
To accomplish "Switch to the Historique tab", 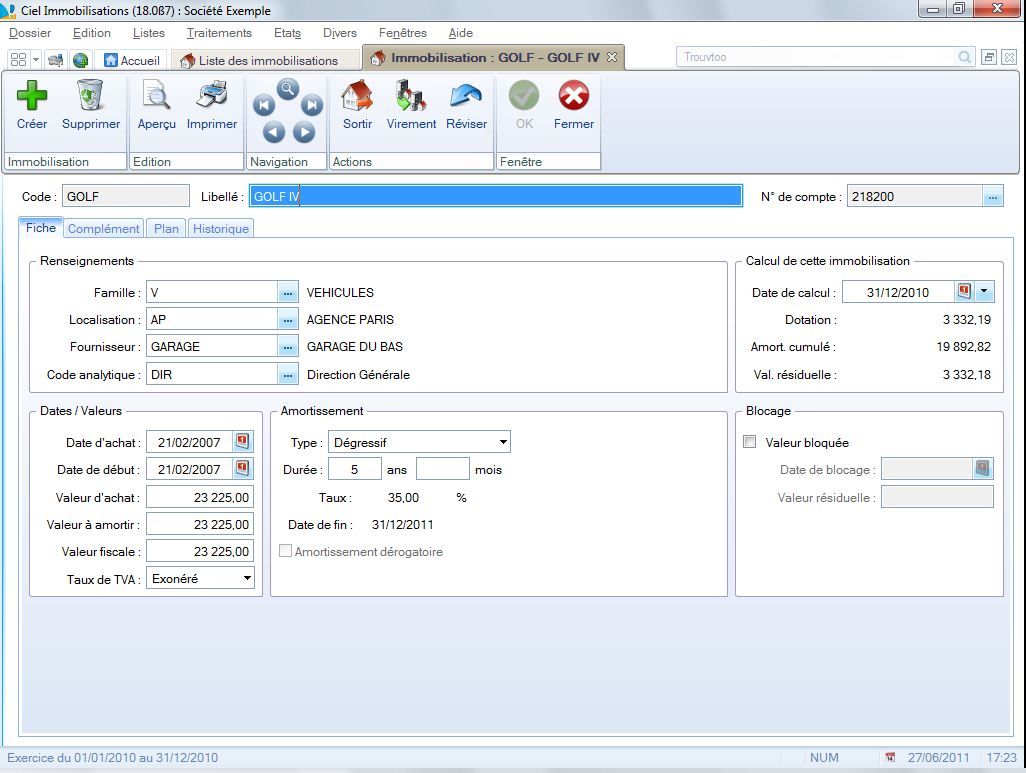I will tap(221, 229).
